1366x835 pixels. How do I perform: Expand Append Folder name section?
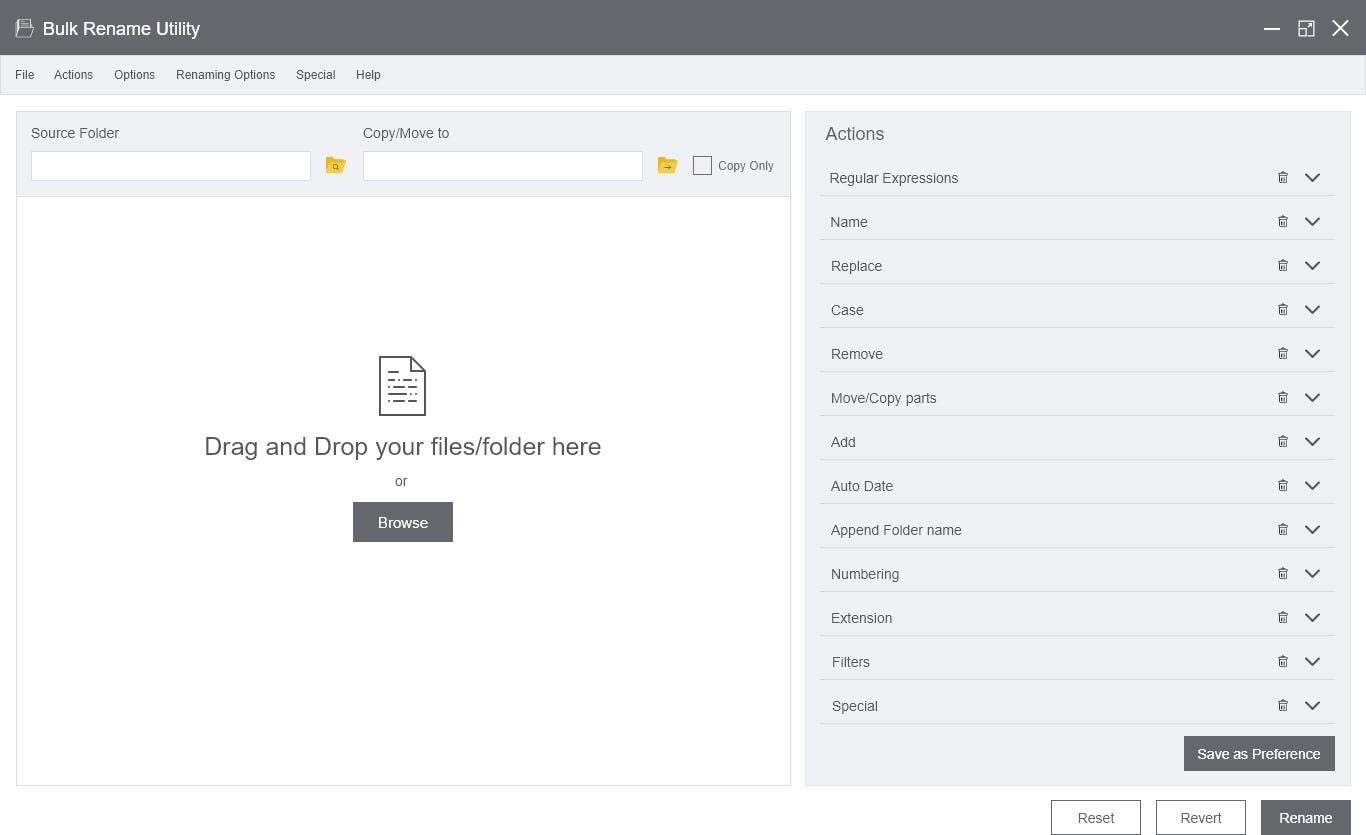(1313, 529)
